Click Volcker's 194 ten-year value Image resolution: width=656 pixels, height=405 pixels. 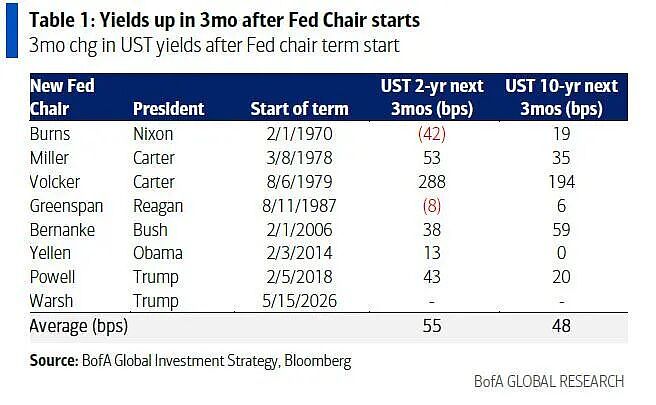point(561,182)
